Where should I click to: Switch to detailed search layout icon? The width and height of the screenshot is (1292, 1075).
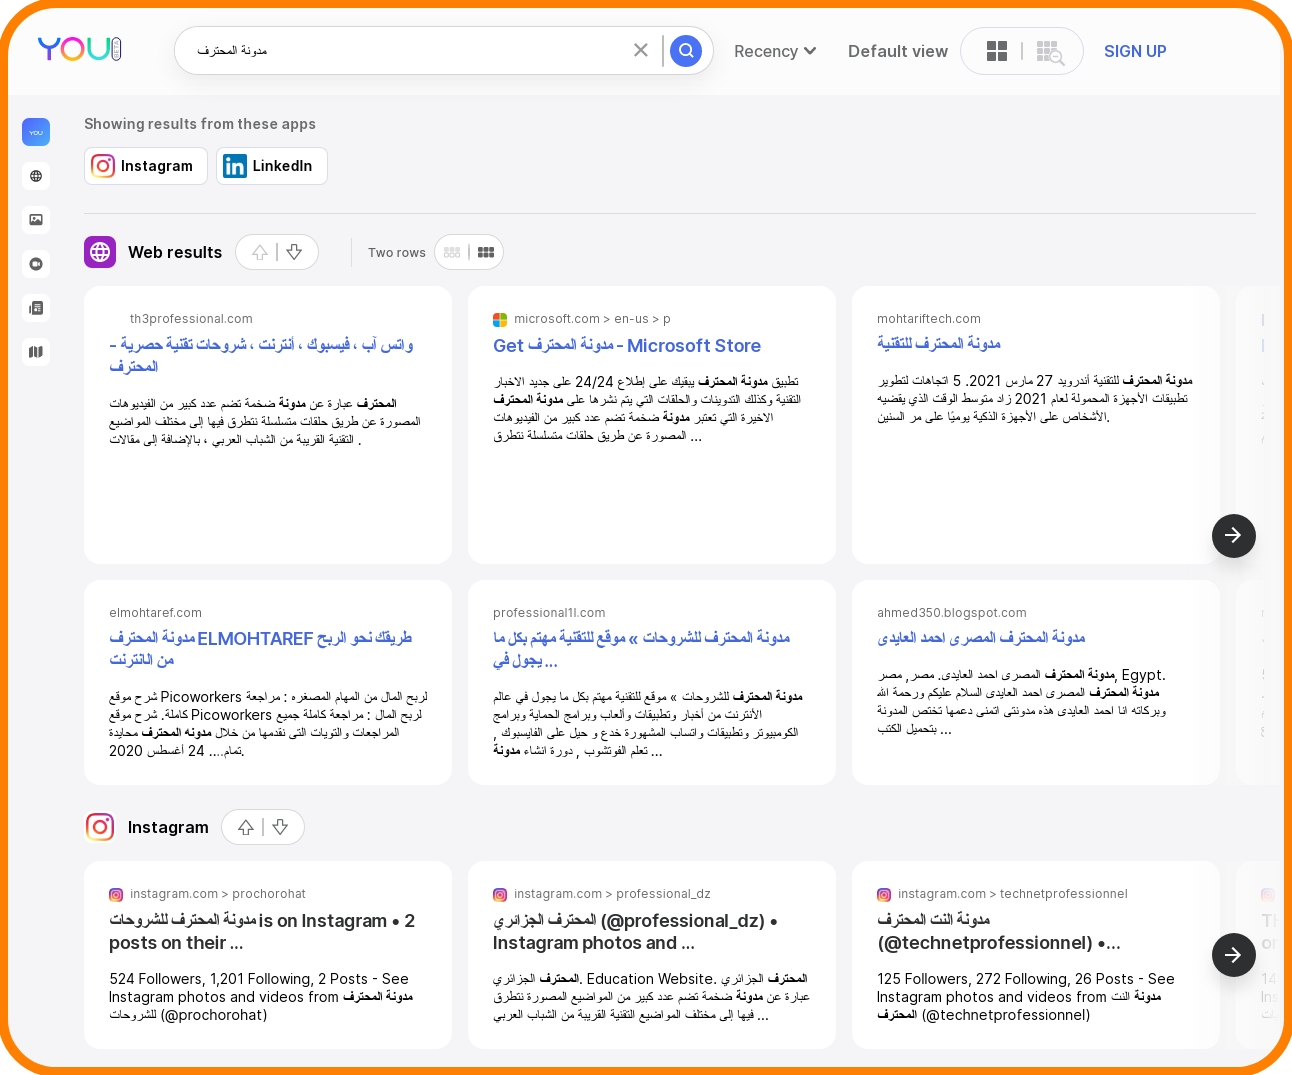pyautogui.click(x=1050, y=52)
